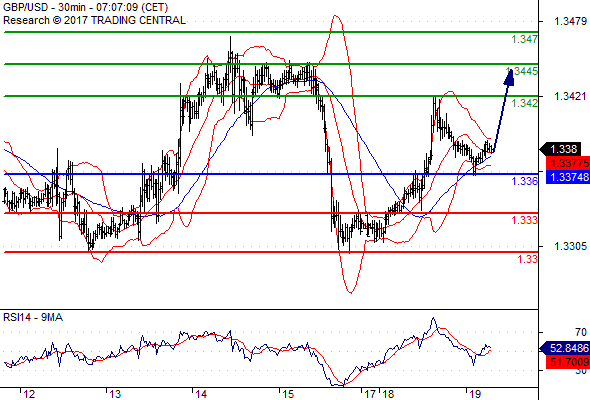Click the Trading Central research copyright text
The height and width of the screenshot is (400, 590).
94,20
